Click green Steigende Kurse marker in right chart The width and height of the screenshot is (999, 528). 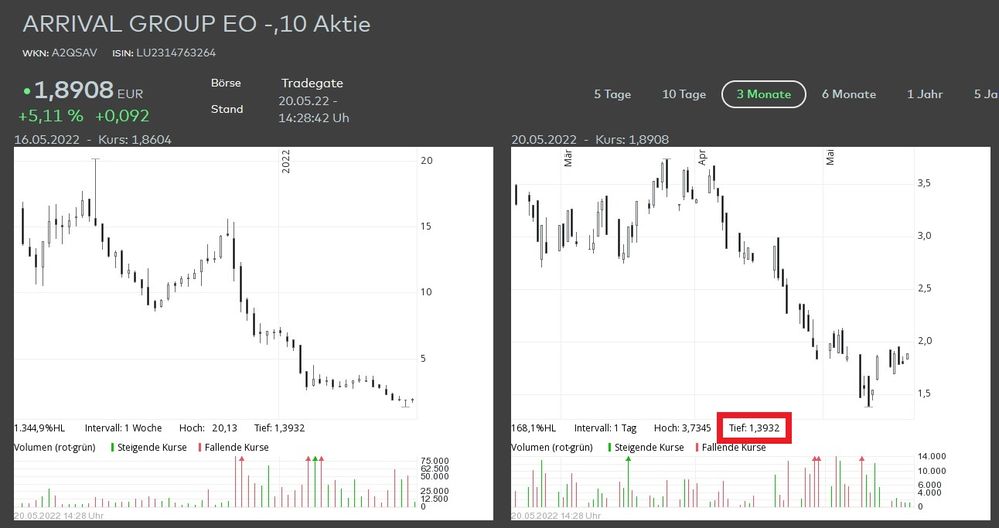(x=611, y=447)
